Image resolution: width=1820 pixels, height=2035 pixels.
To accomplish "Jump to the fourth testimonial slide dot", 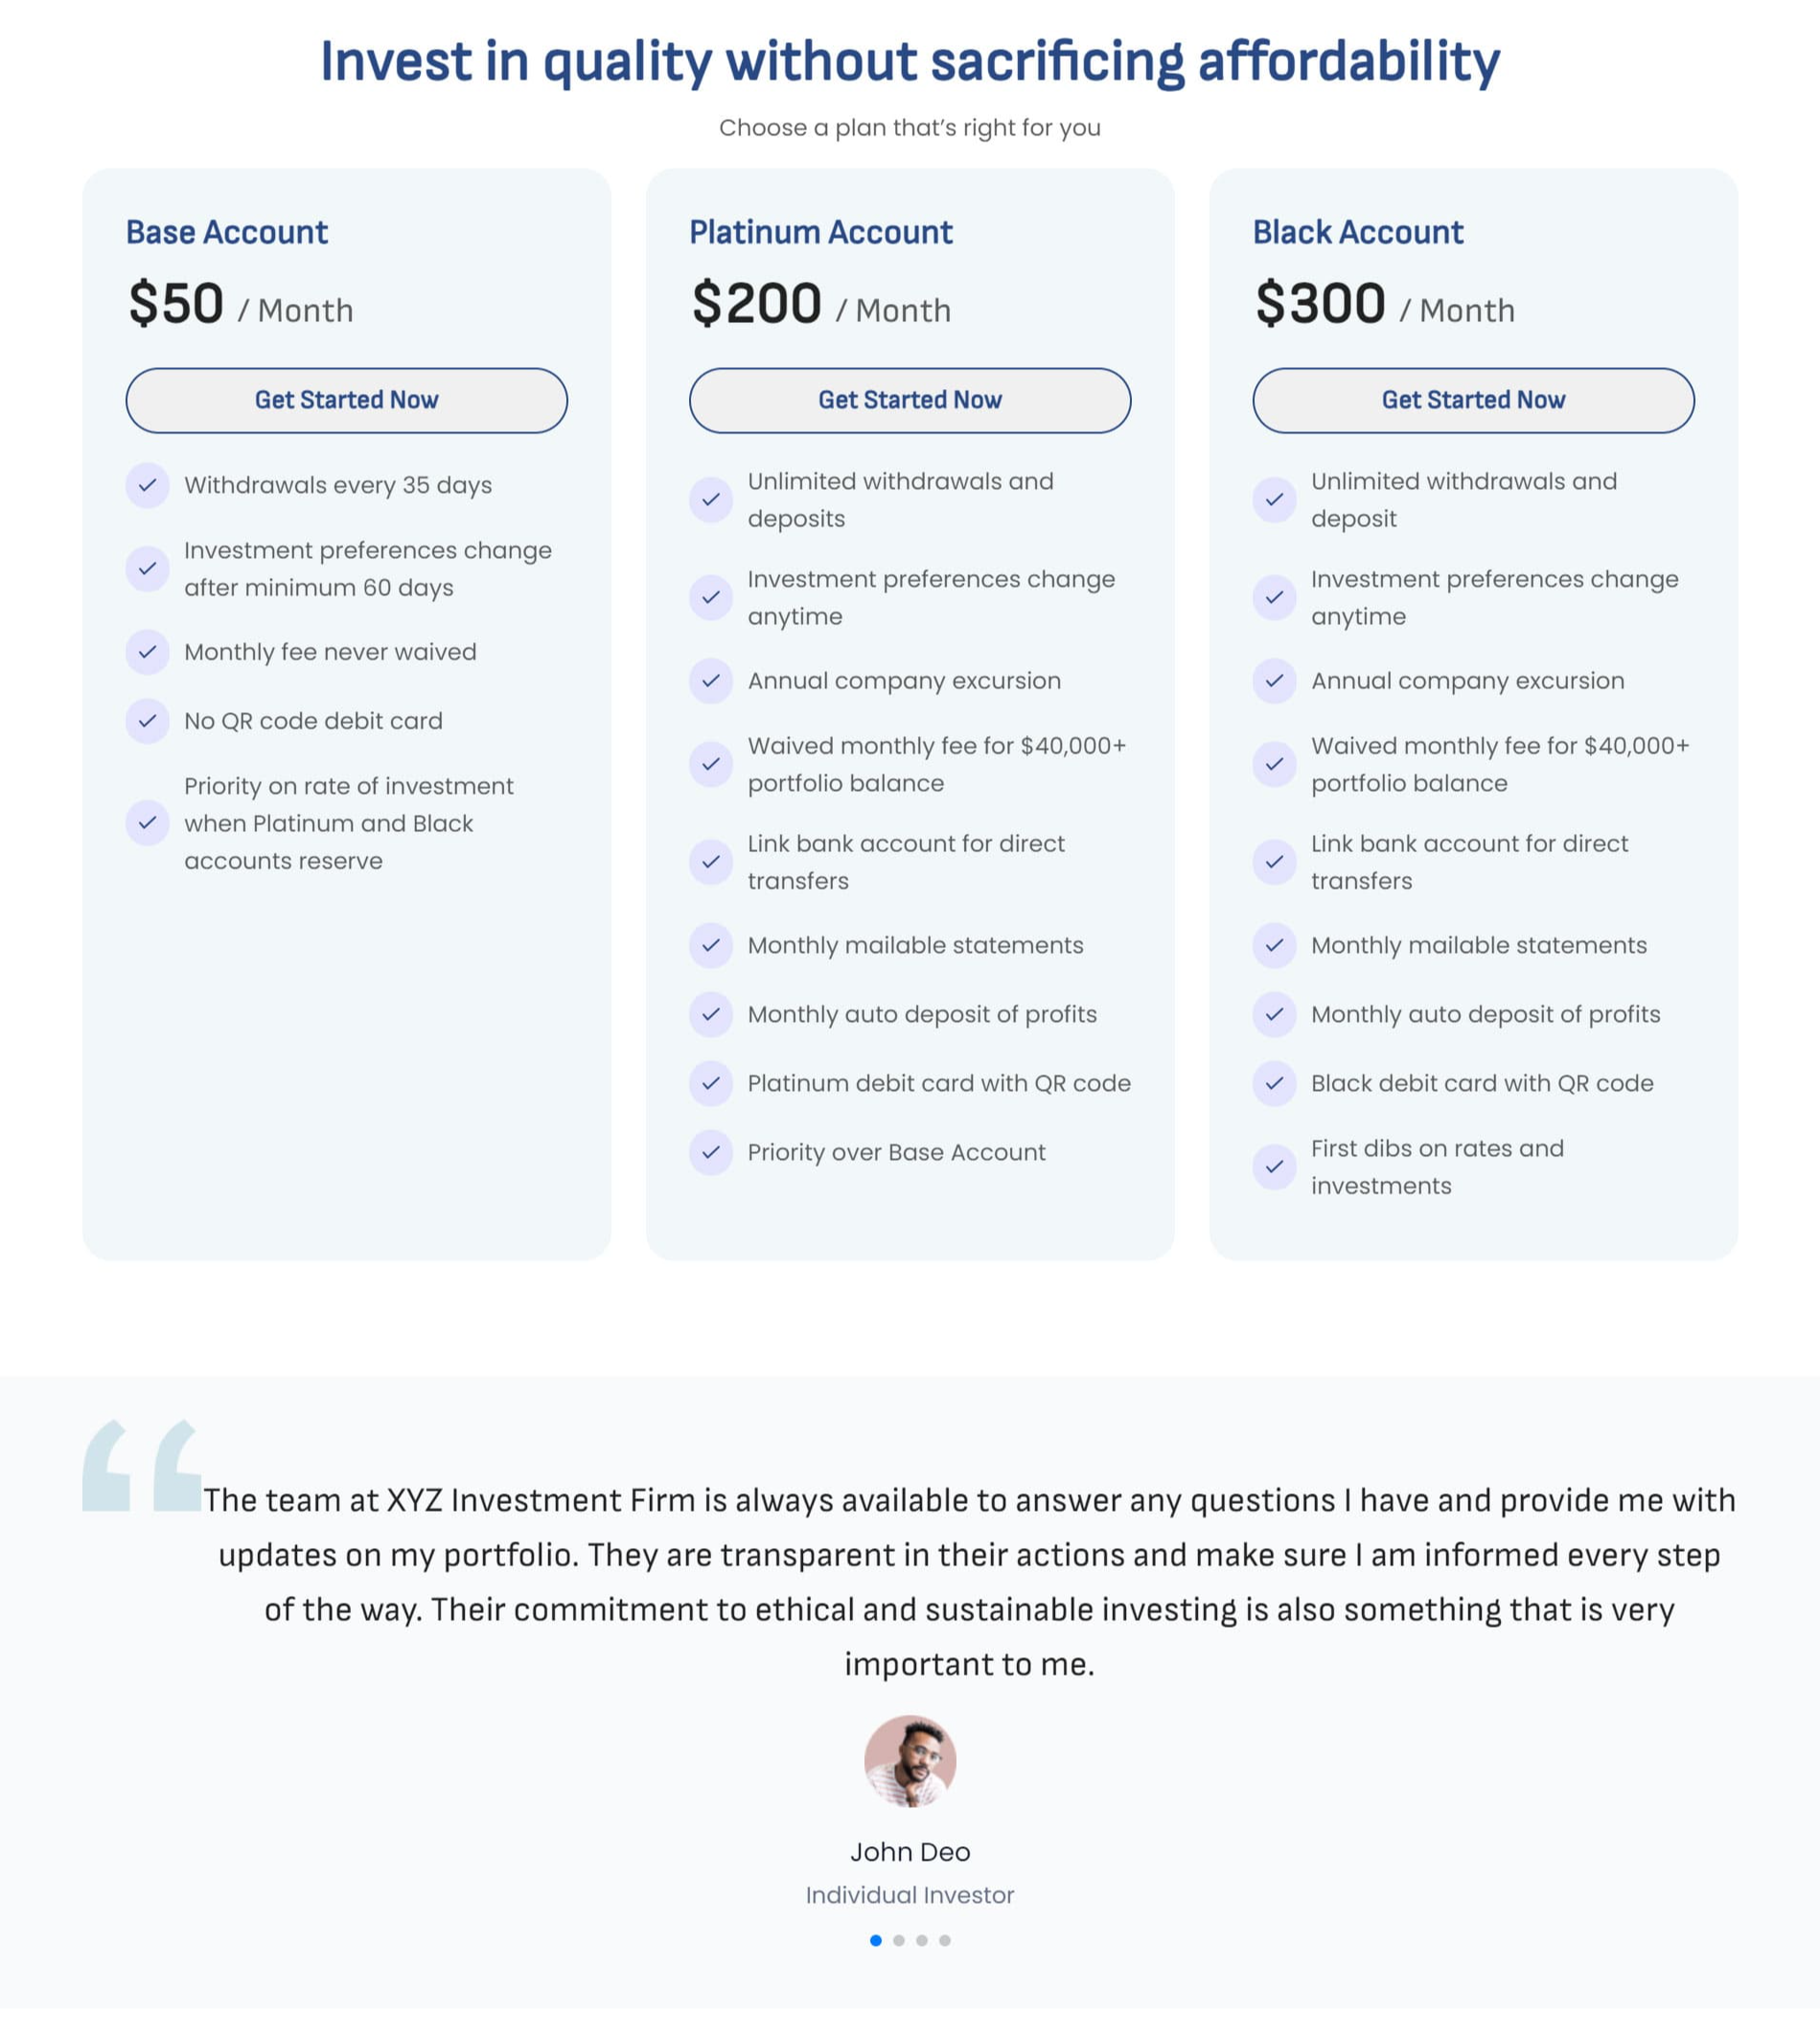I will coord(945,1940).
